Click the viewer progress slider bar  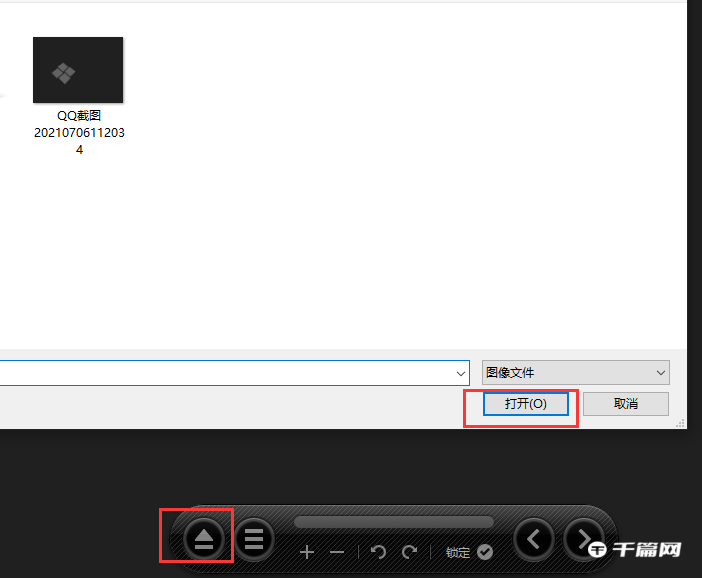(x=393, y=522)
